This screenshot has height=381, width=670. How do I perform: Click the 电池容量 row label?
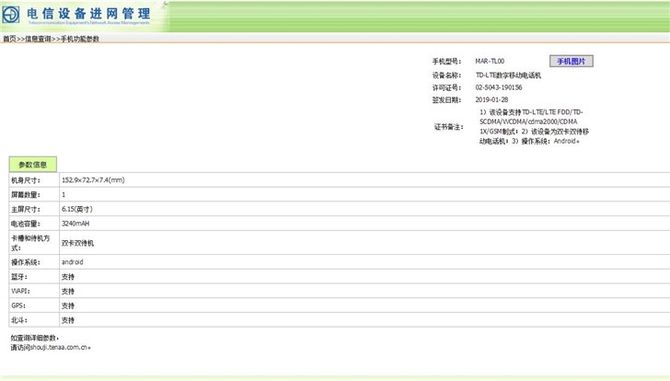(x=26, y=224)
